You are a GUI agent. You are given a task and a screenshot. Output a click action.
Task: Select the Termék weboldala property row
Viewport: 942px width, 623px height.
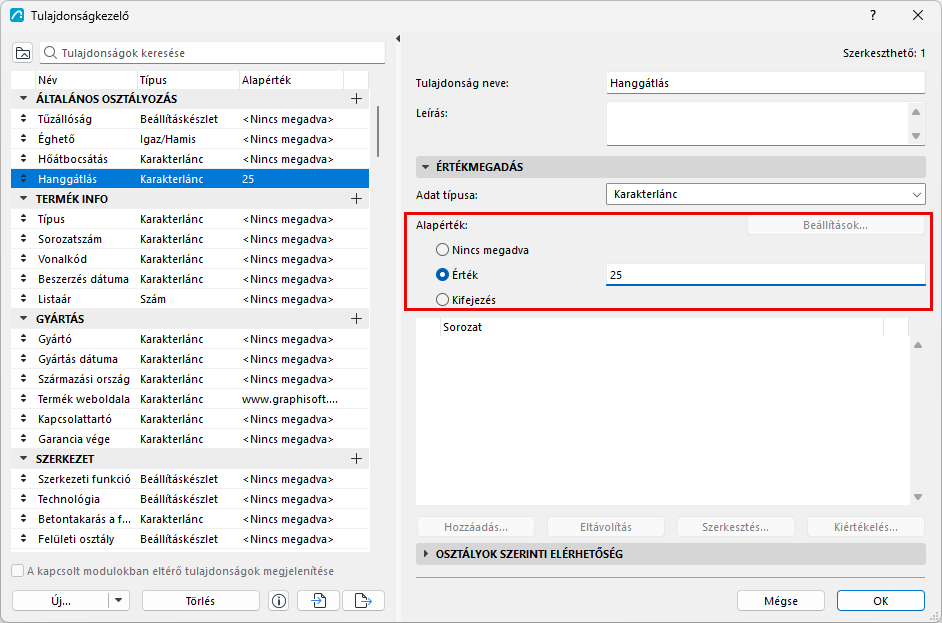tap(190, 399)
